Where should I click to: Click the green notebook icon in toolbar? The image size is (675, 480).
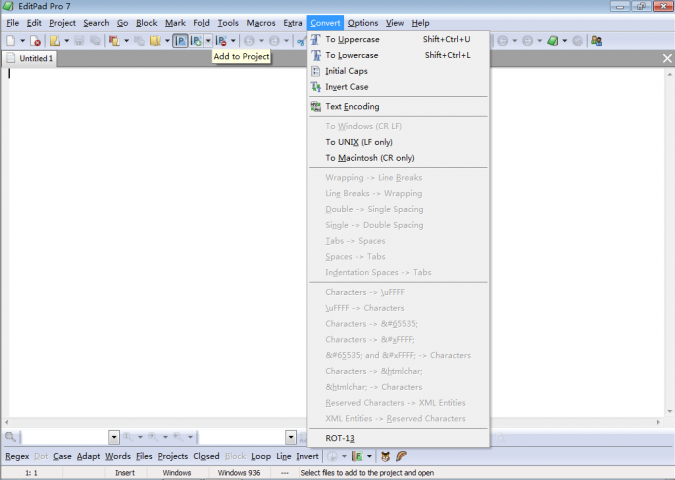(x=552, y=41)
